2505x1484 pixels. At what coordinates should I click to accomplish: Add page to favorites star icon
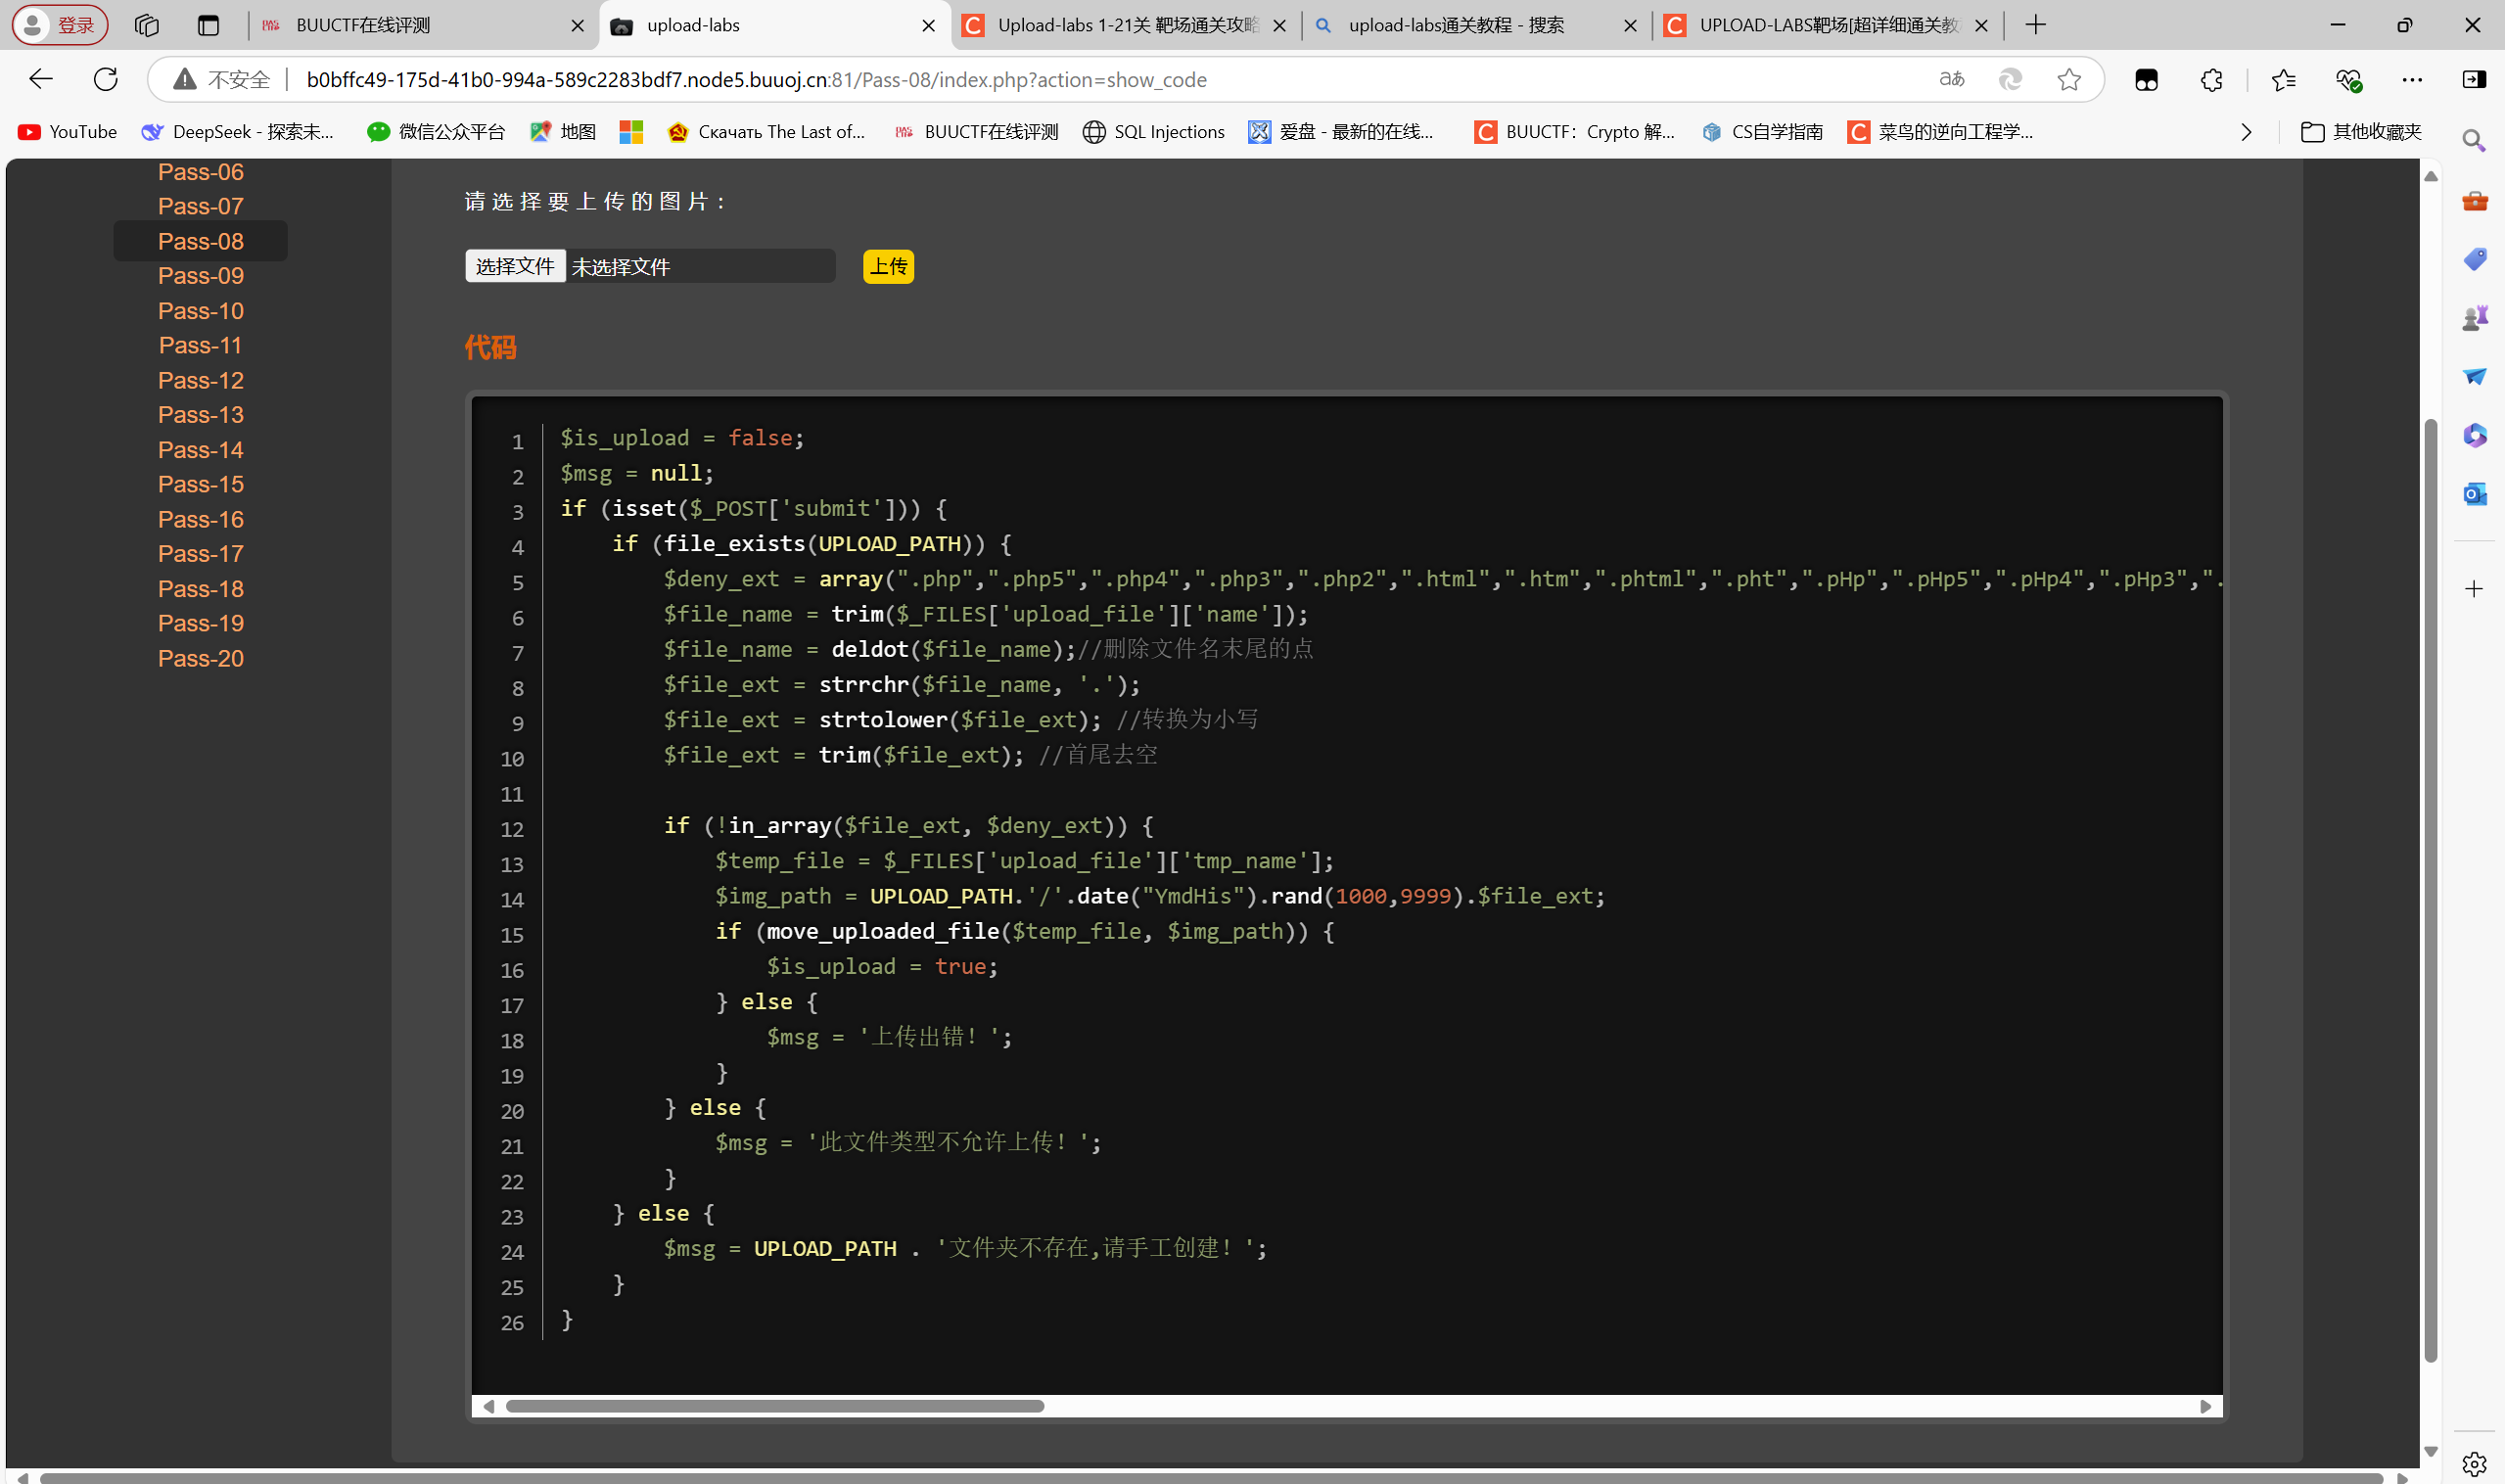point(2069,79)
